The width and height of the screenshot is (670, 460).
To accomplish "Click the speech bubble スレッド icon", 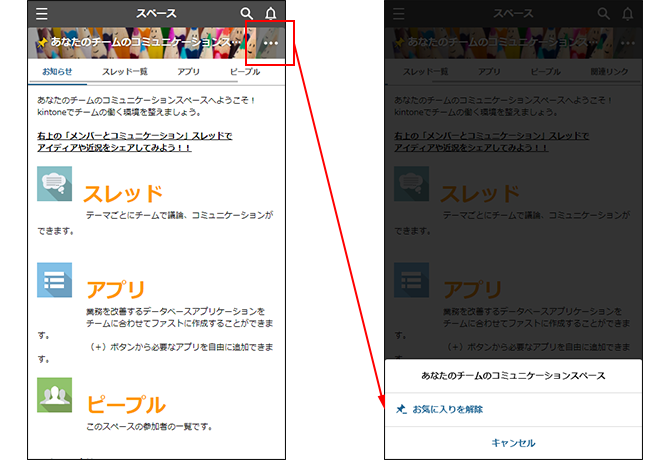I will pyautogui.click(x=54, y=184).
